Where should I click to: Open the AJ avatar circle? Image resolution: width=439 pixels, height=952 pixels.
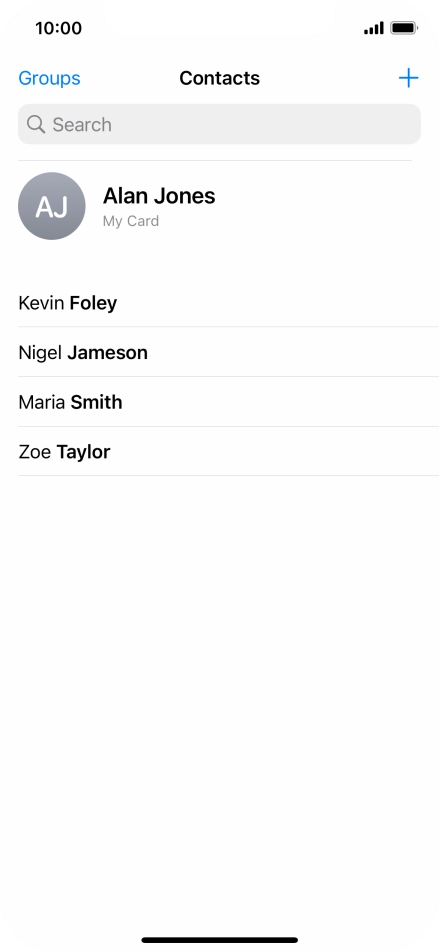[x=52, y=206]
